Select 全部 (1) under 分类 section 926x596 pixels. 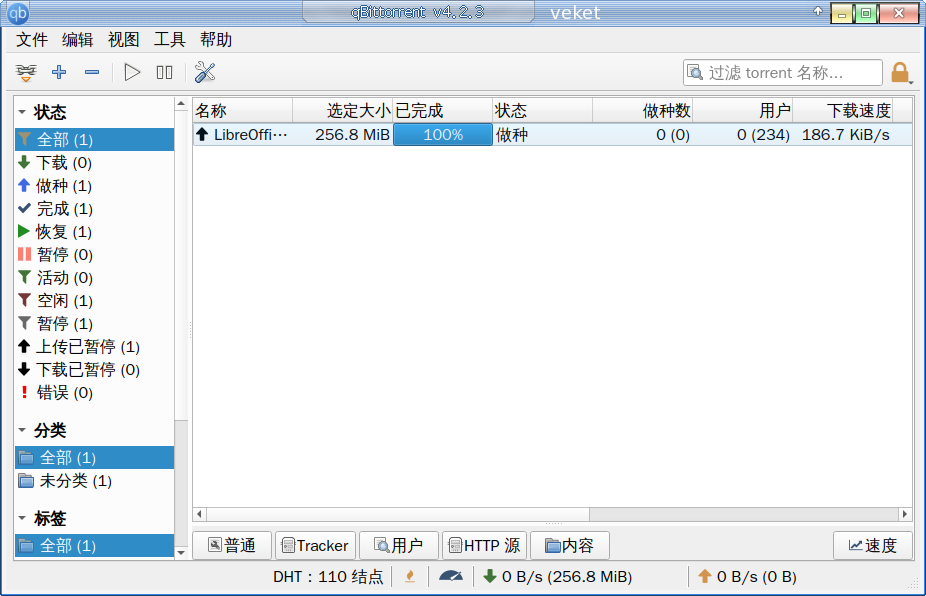click(94, 458)
